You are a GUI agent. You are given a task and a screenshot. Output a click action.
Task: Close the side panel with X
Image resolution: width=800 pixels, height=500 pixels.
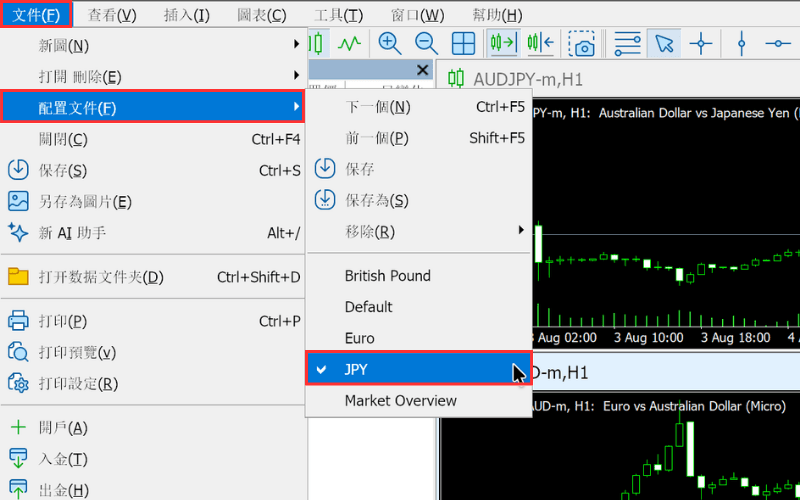(422, 70)
